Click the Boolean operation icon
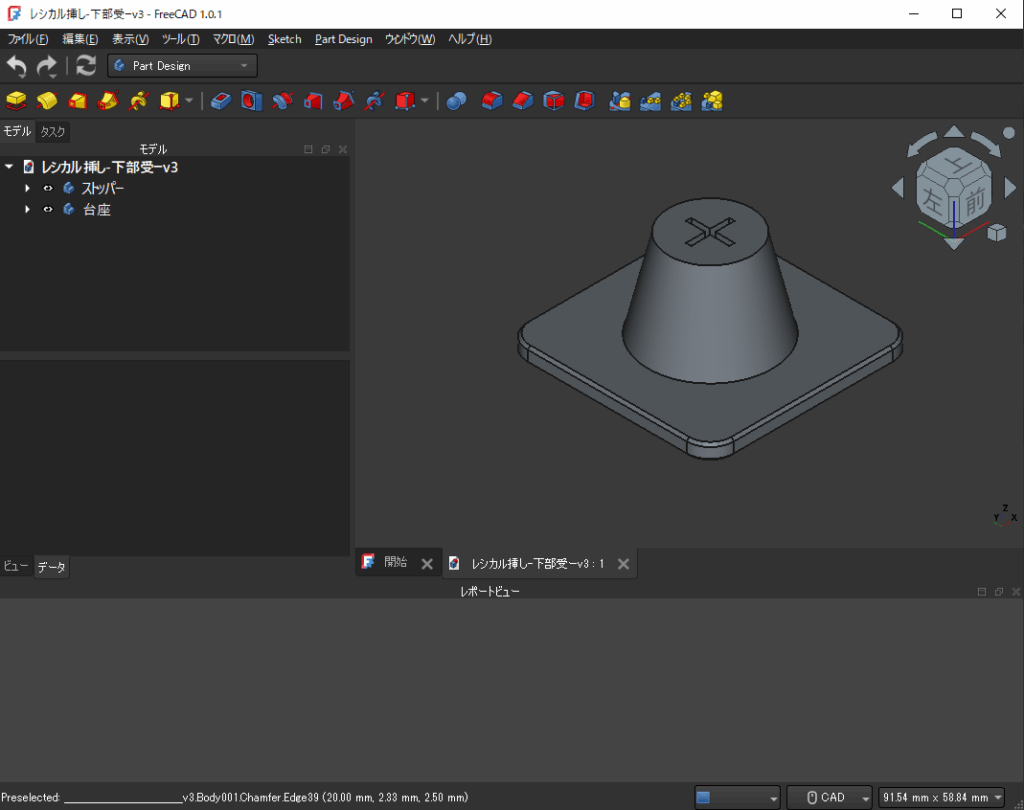 tap(457, 100)
